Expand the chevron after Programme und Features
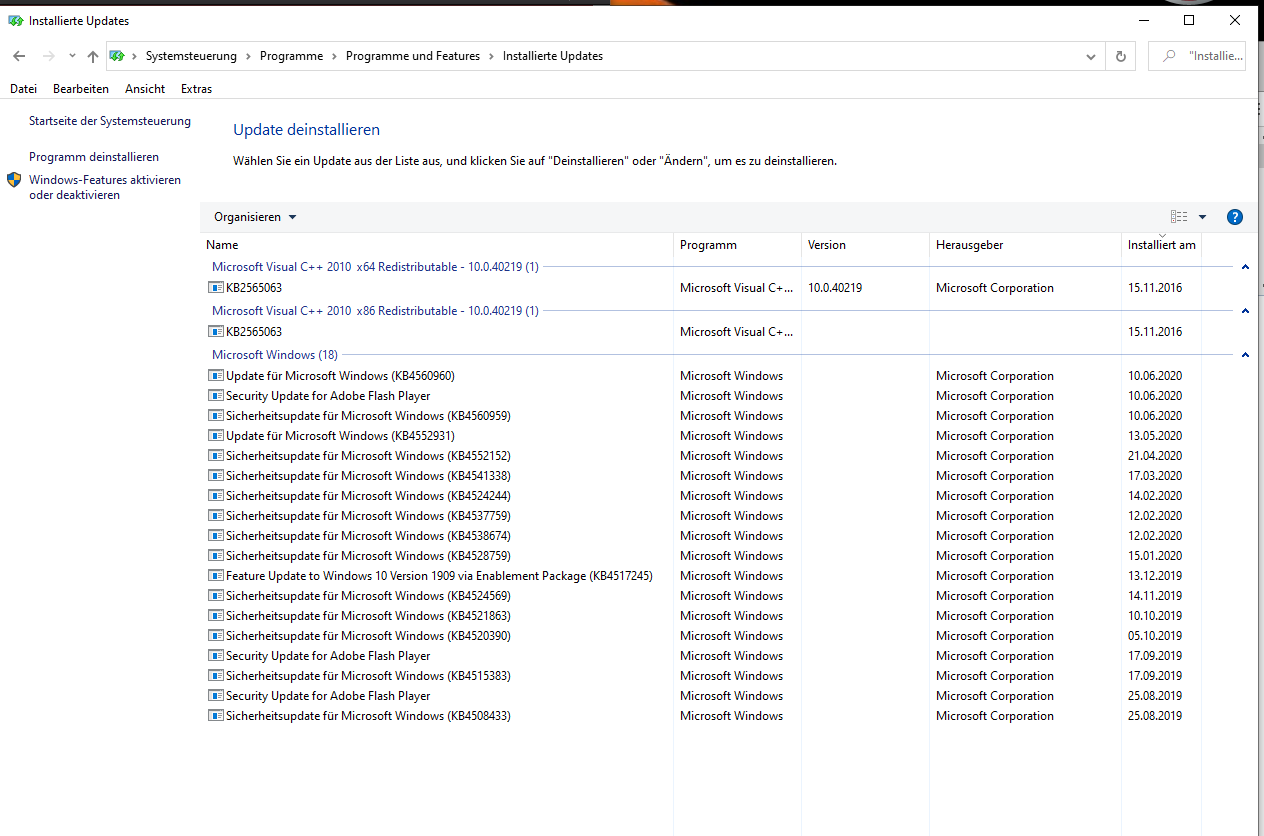1264x836 pixels. 492,56
